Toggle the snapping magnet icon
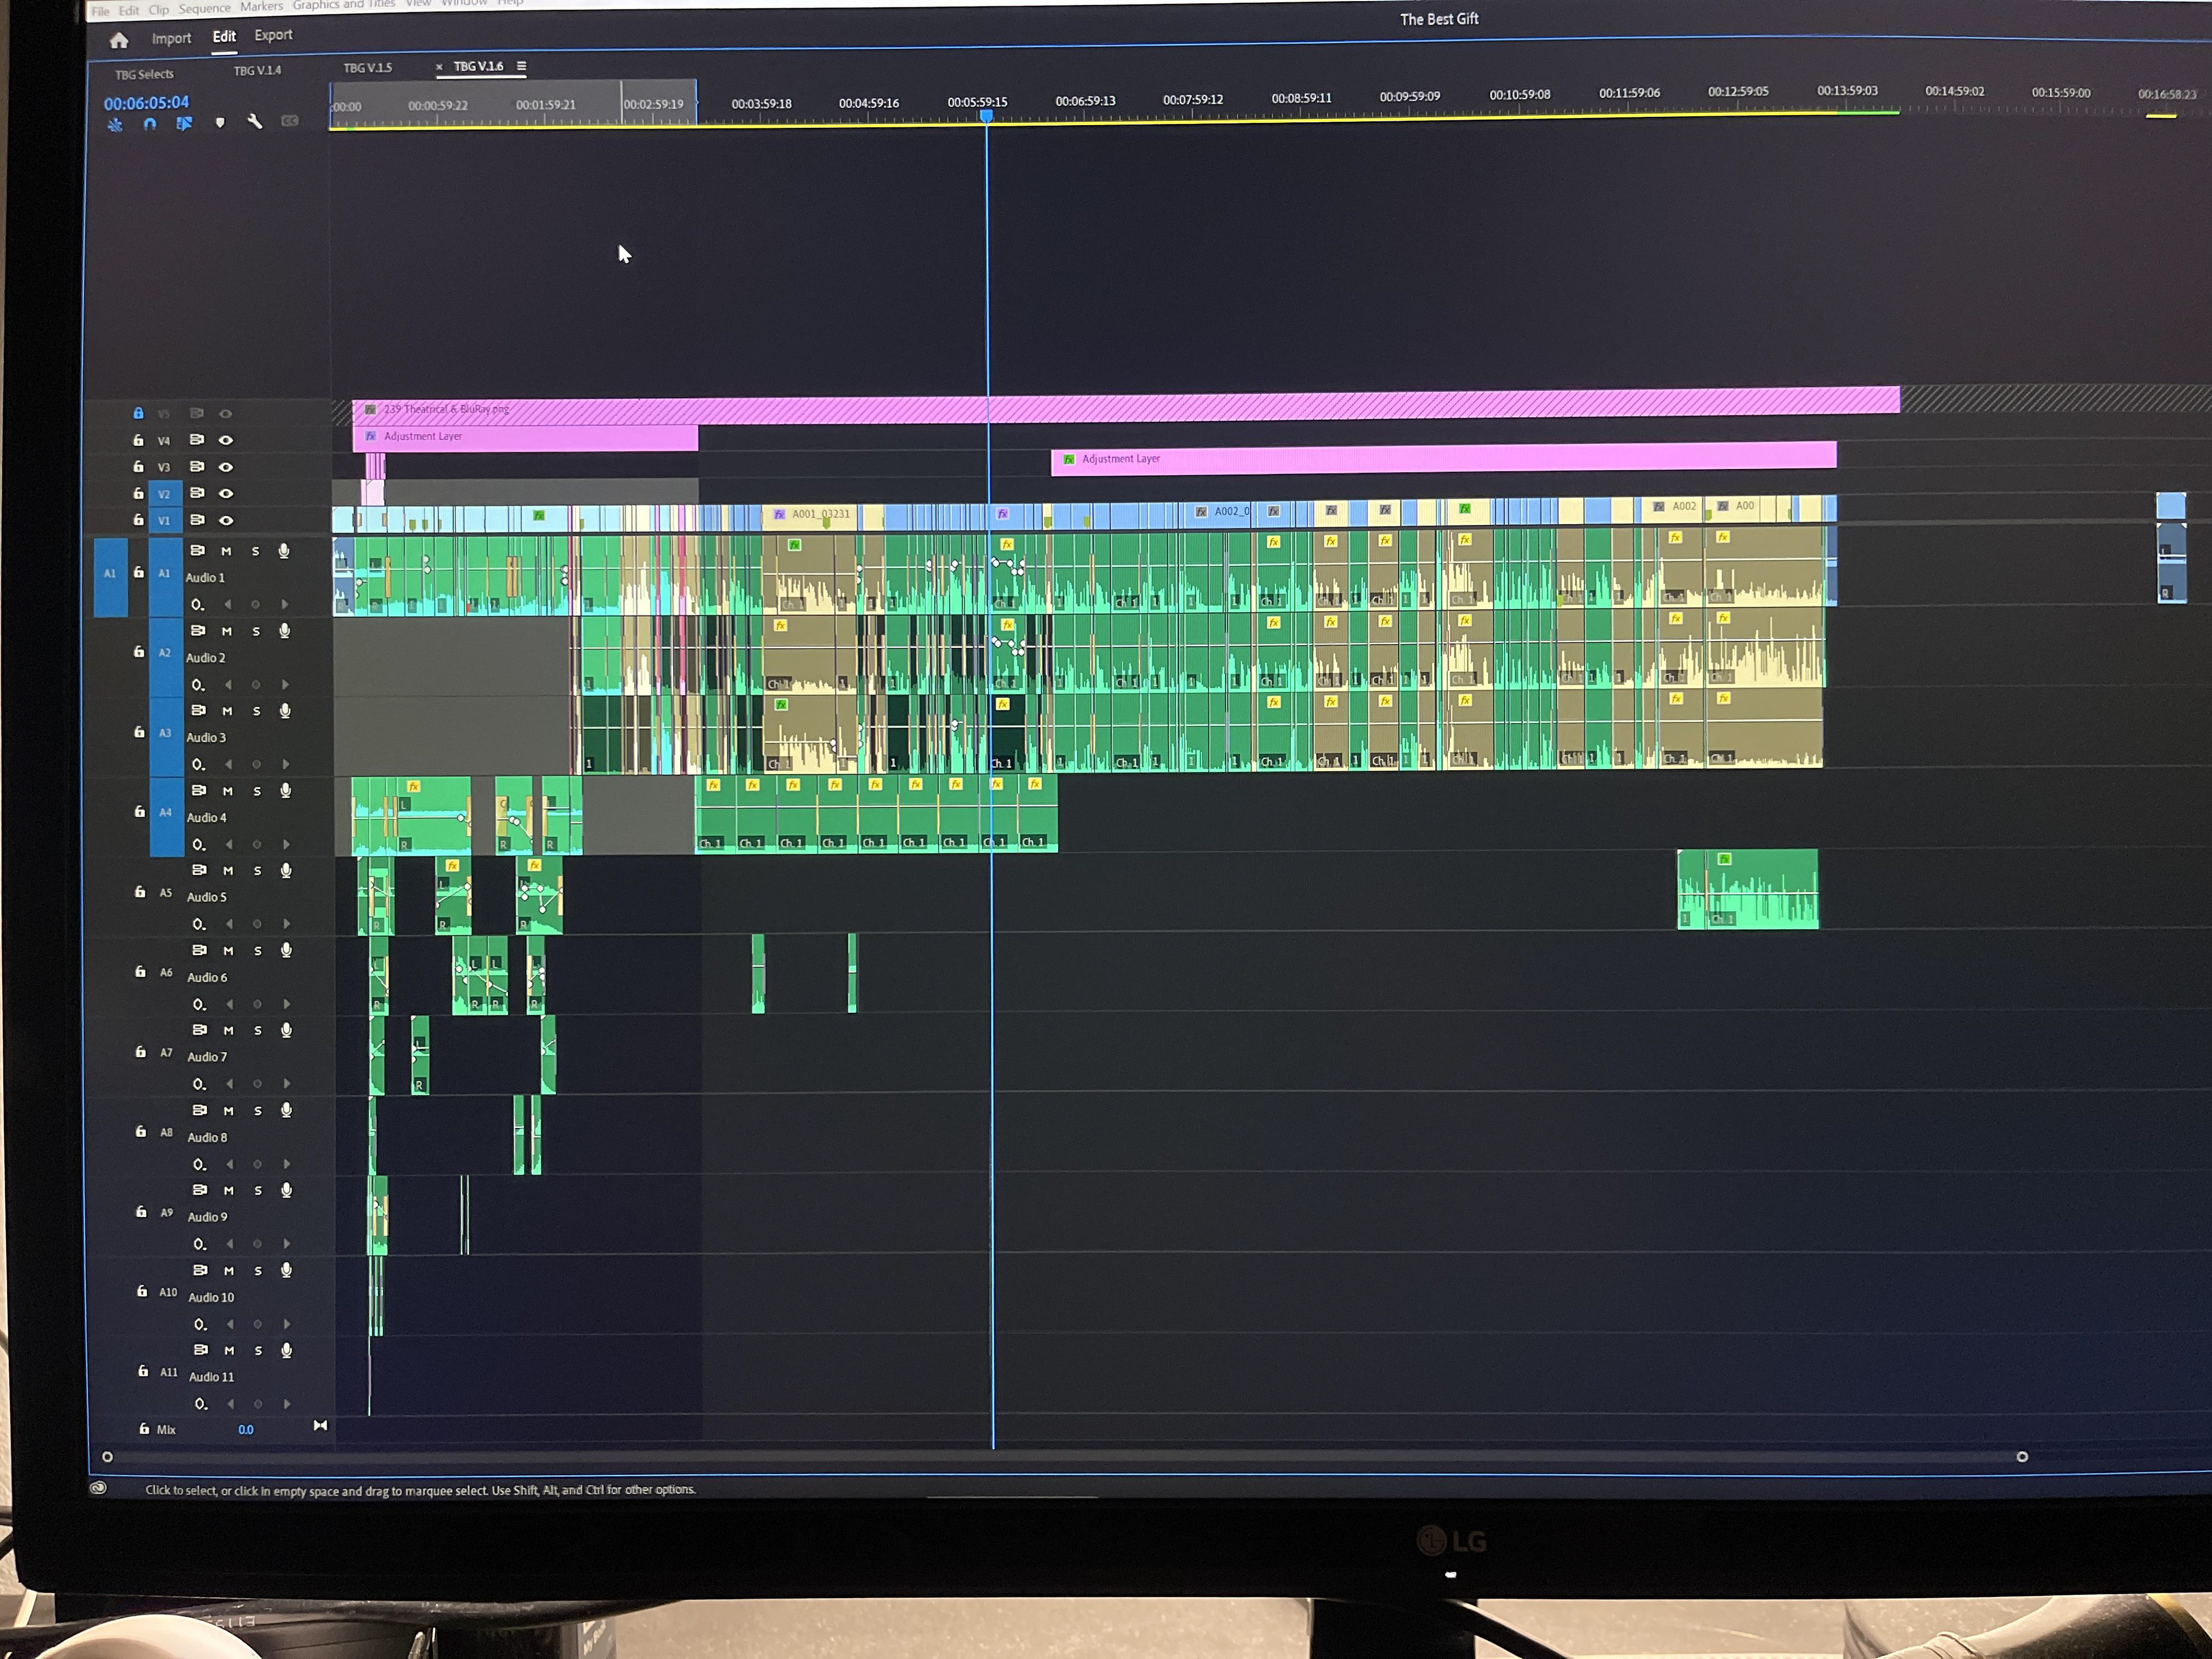Image resolution: width=2212 pixels, height=1659 pixels. (x=150, y=124)
